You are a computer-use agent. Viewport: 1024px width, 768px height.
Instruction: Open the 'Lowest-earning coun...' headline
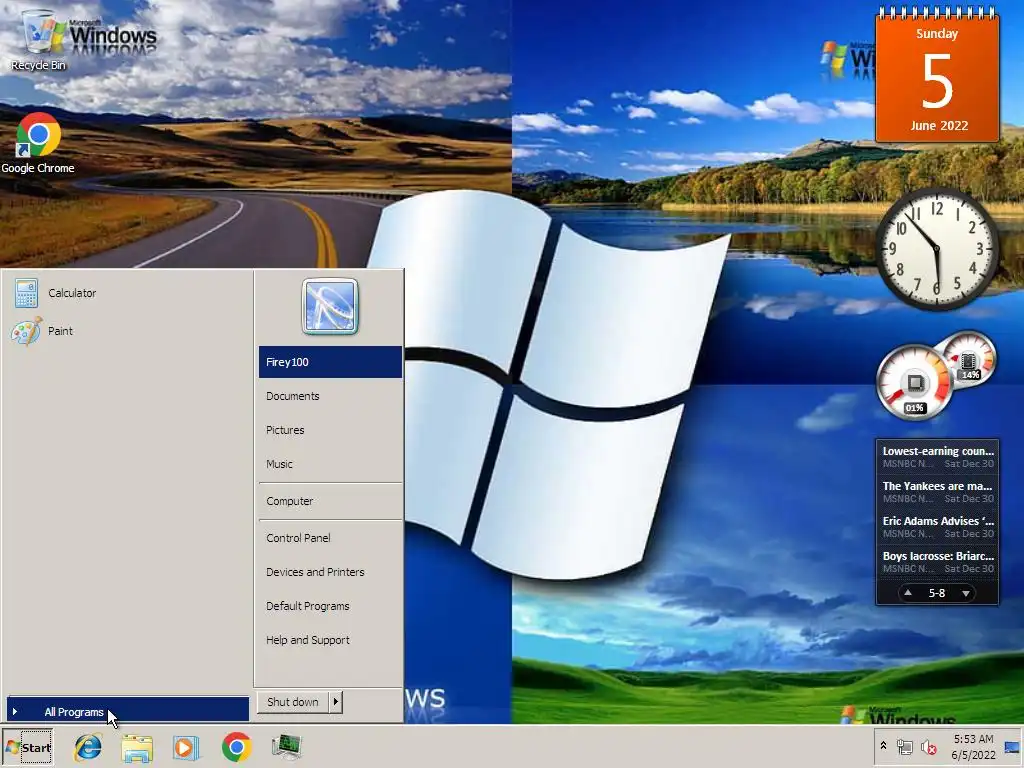[x=937, y=456]
